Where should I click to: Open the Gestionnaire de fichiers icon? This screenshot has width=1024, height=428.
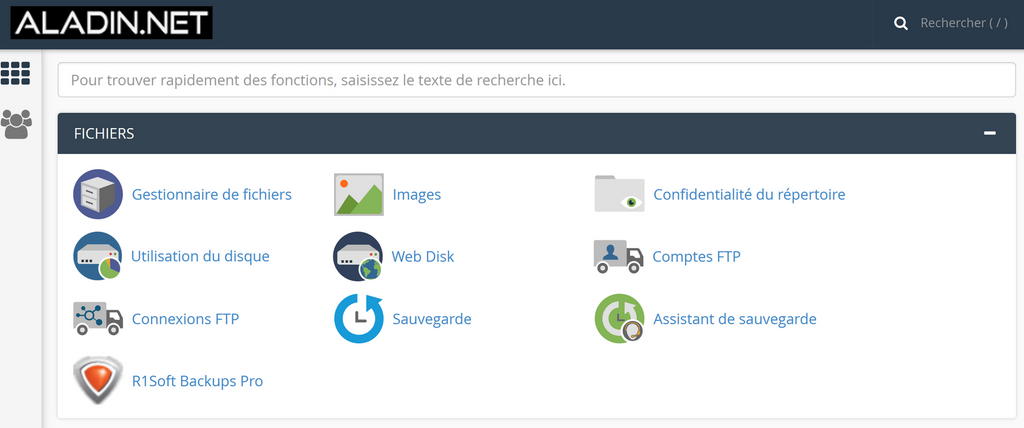(98, 194)
